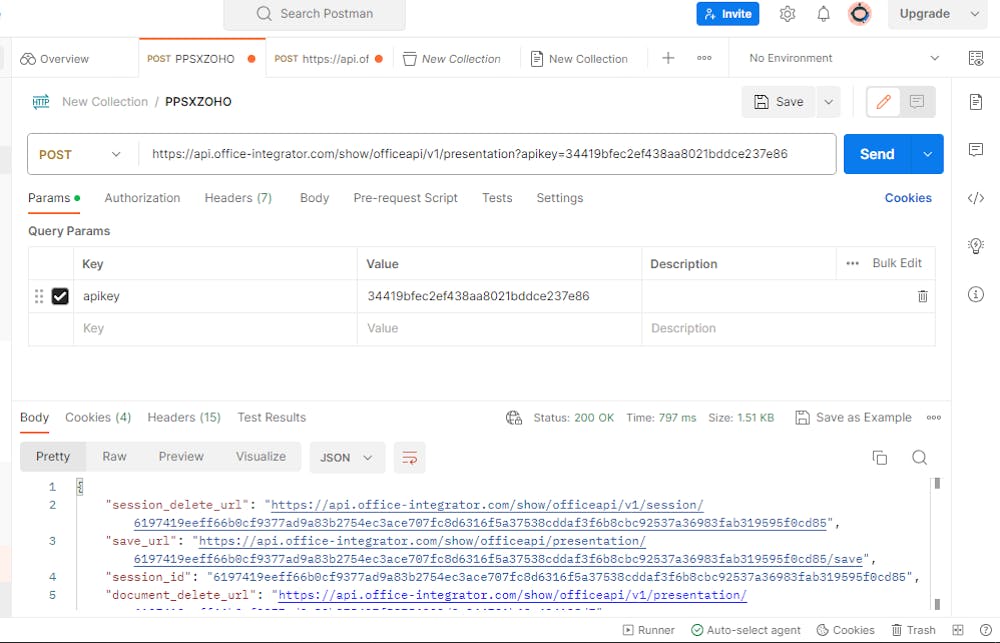Open the No Environment dropdown
The width and height of the screenshot is (1000, 643).
[840, 58]
